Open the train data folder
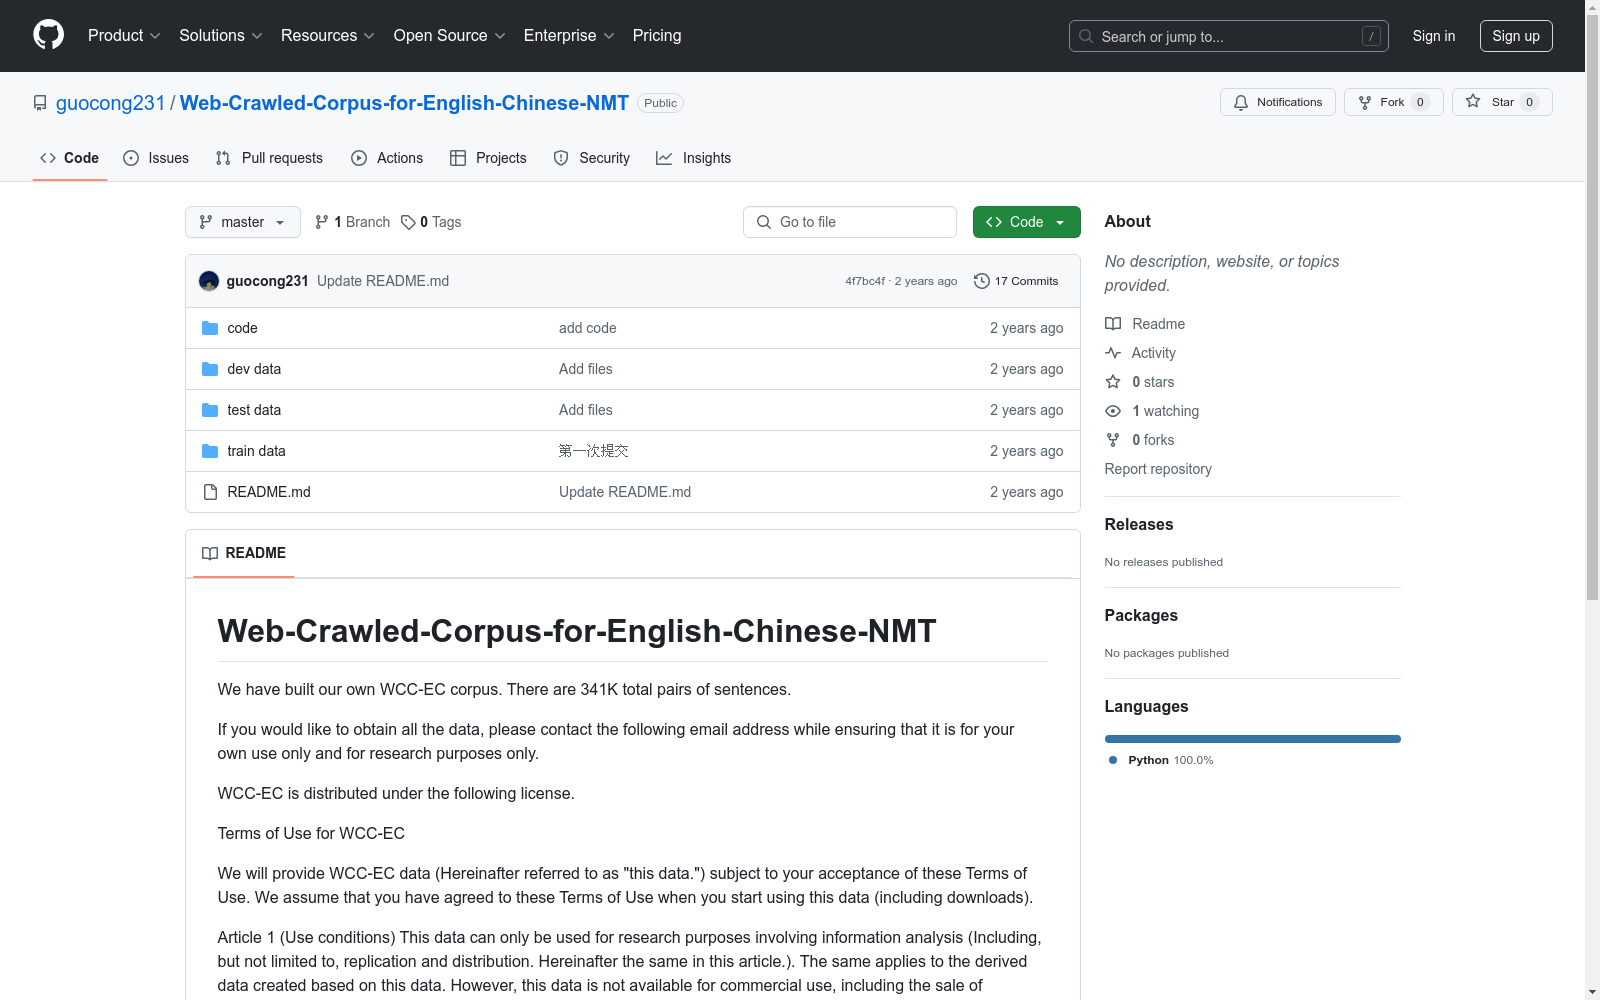 click(256, 451)
